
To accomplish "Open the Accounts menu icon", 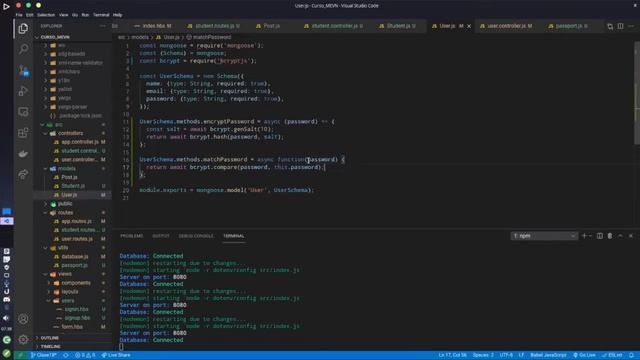I will click(x=23, y=319).
